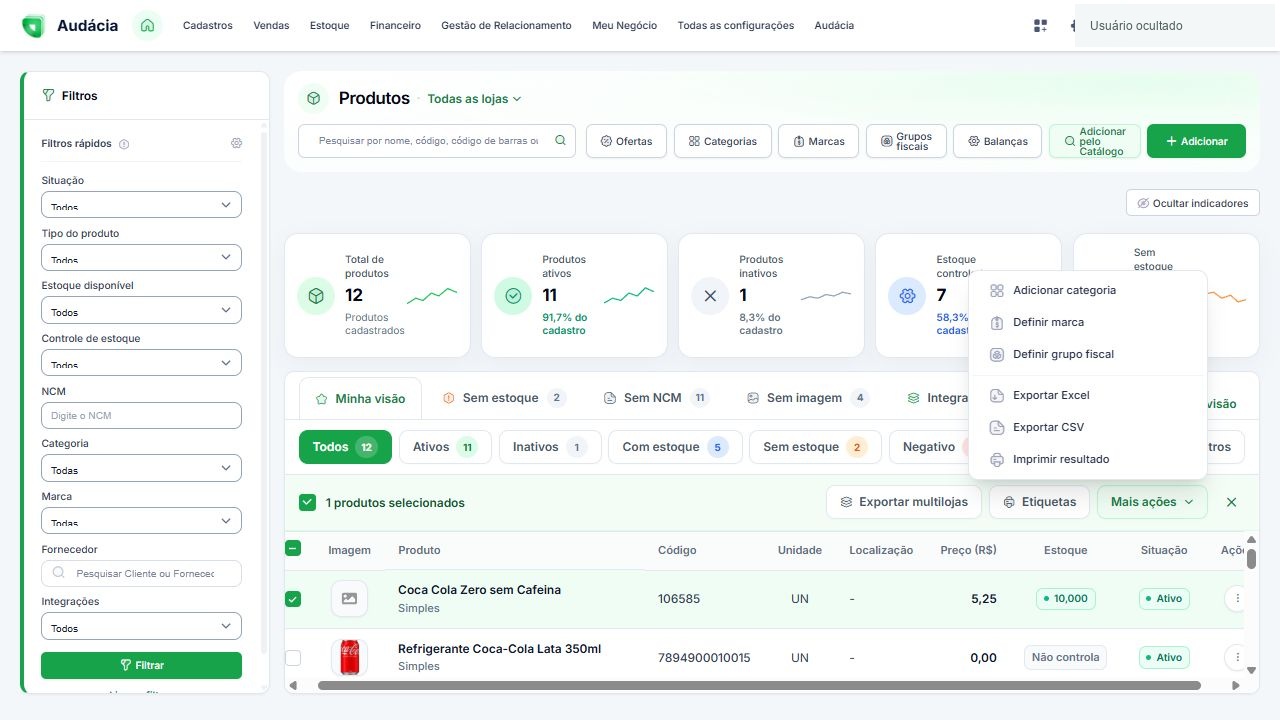Image resolution: width=1280 pixels, height=720 pixels.
Task: Click the search magnifier icon
Action: pyautogui.click(x=560, y=141)
